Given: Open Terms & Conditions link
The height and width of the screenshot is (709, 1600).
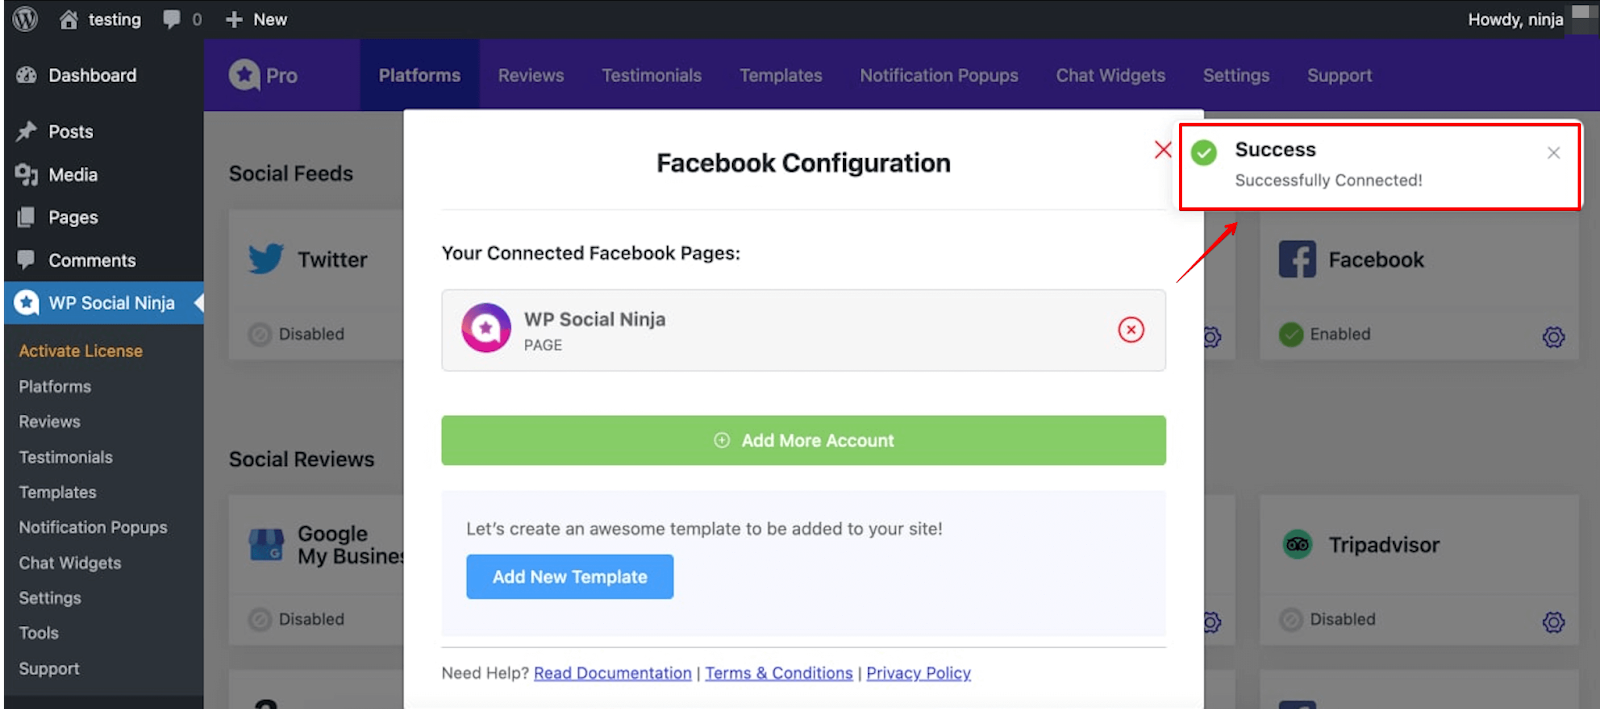Looking at the screenshot, I should tap(779, 673).
